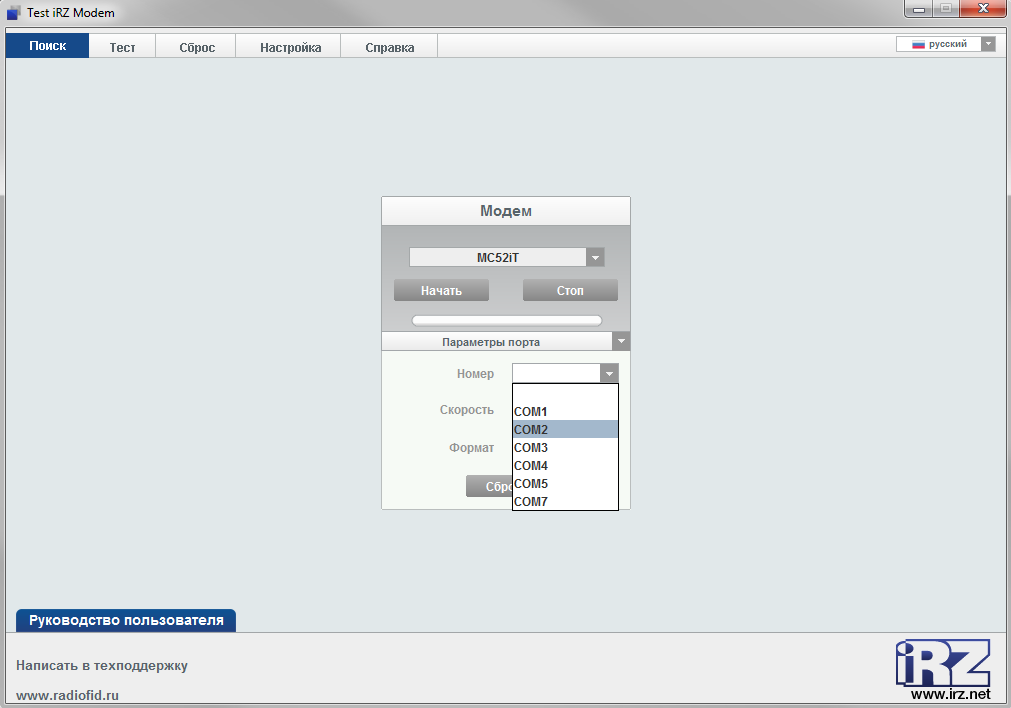The image size is (1011, 708).
Task: Collapse the Параметры порта section arrow
Action: pyautogui.click(x=621, y=342)
